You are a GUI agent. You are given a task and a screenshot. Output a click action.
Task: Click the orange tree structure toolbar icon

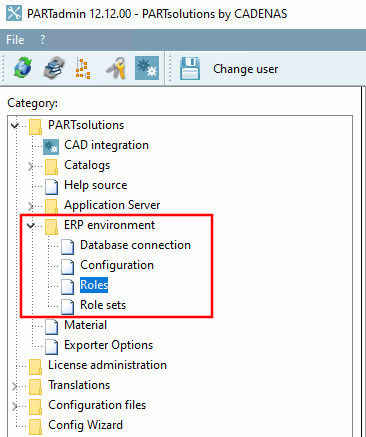coord(83,68)
